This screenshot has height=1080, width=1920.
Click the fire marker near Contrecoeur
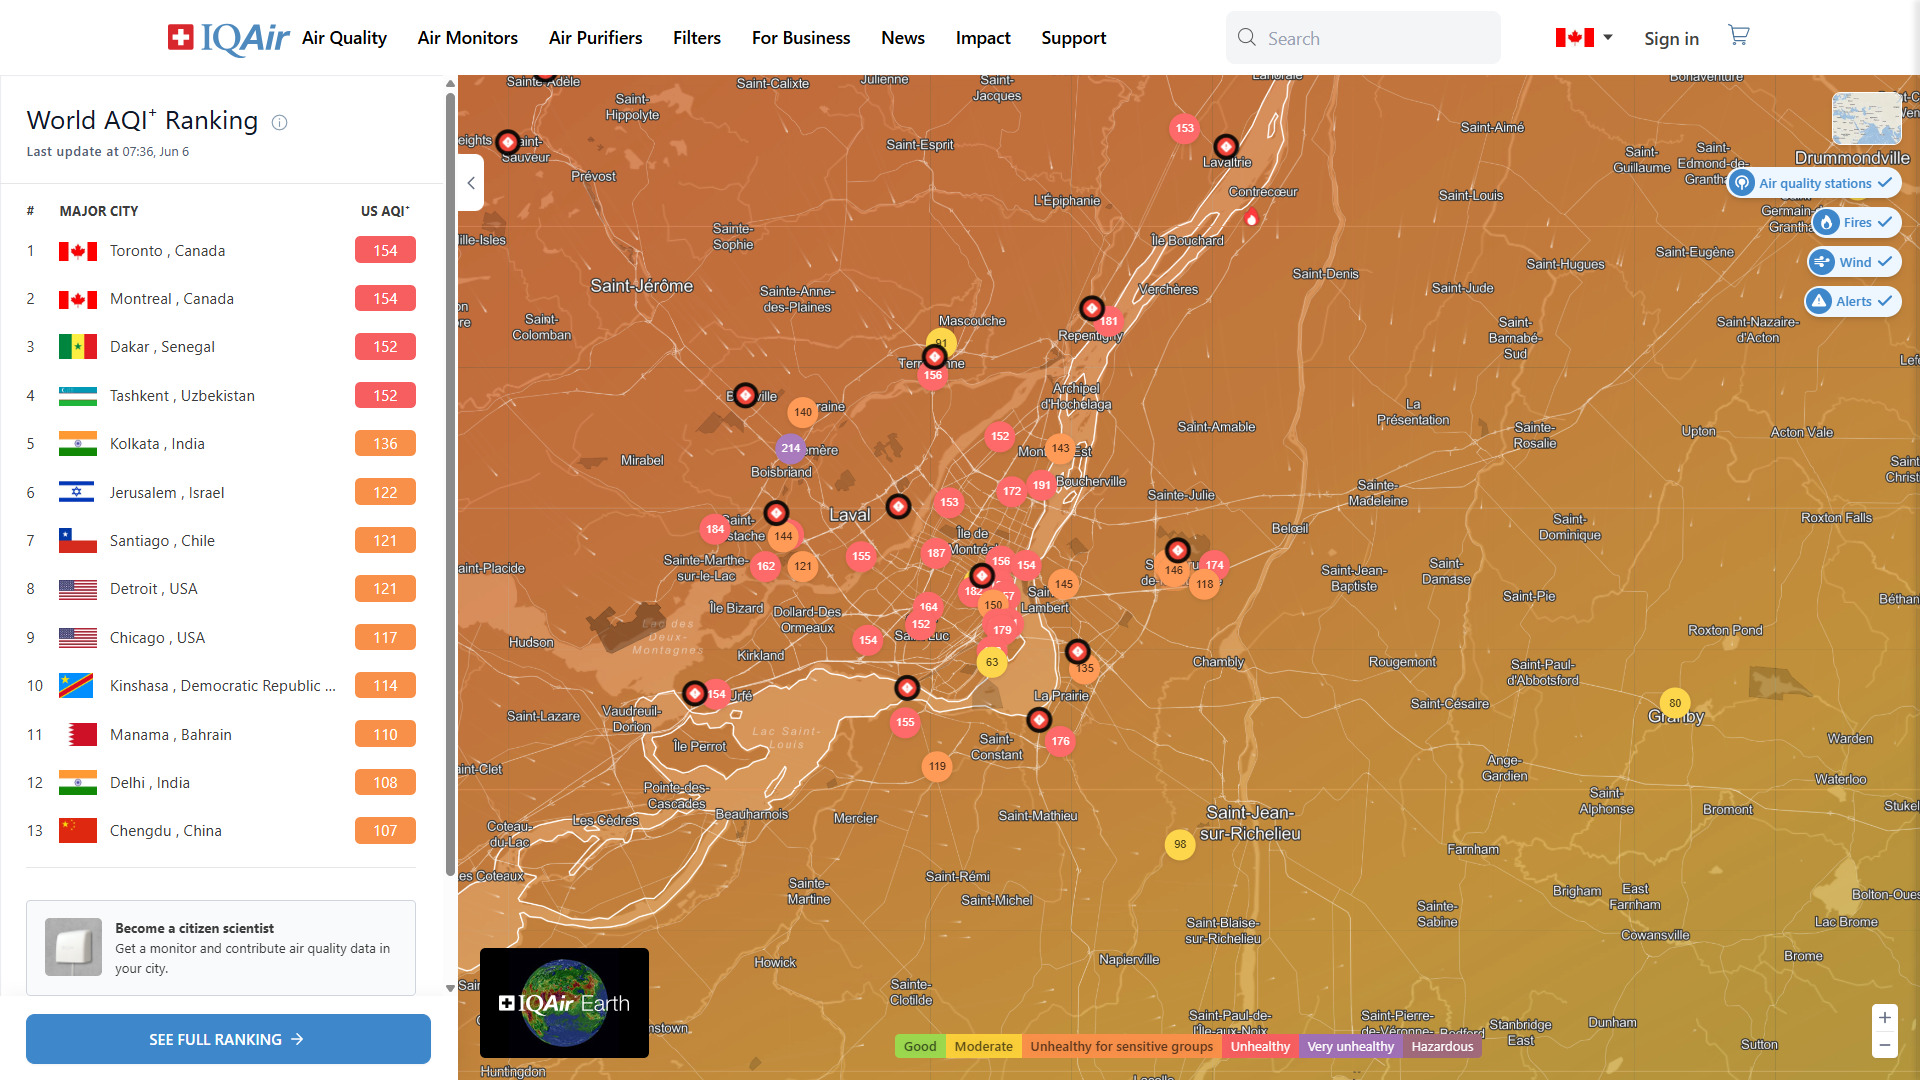(x=1251, y=217)
